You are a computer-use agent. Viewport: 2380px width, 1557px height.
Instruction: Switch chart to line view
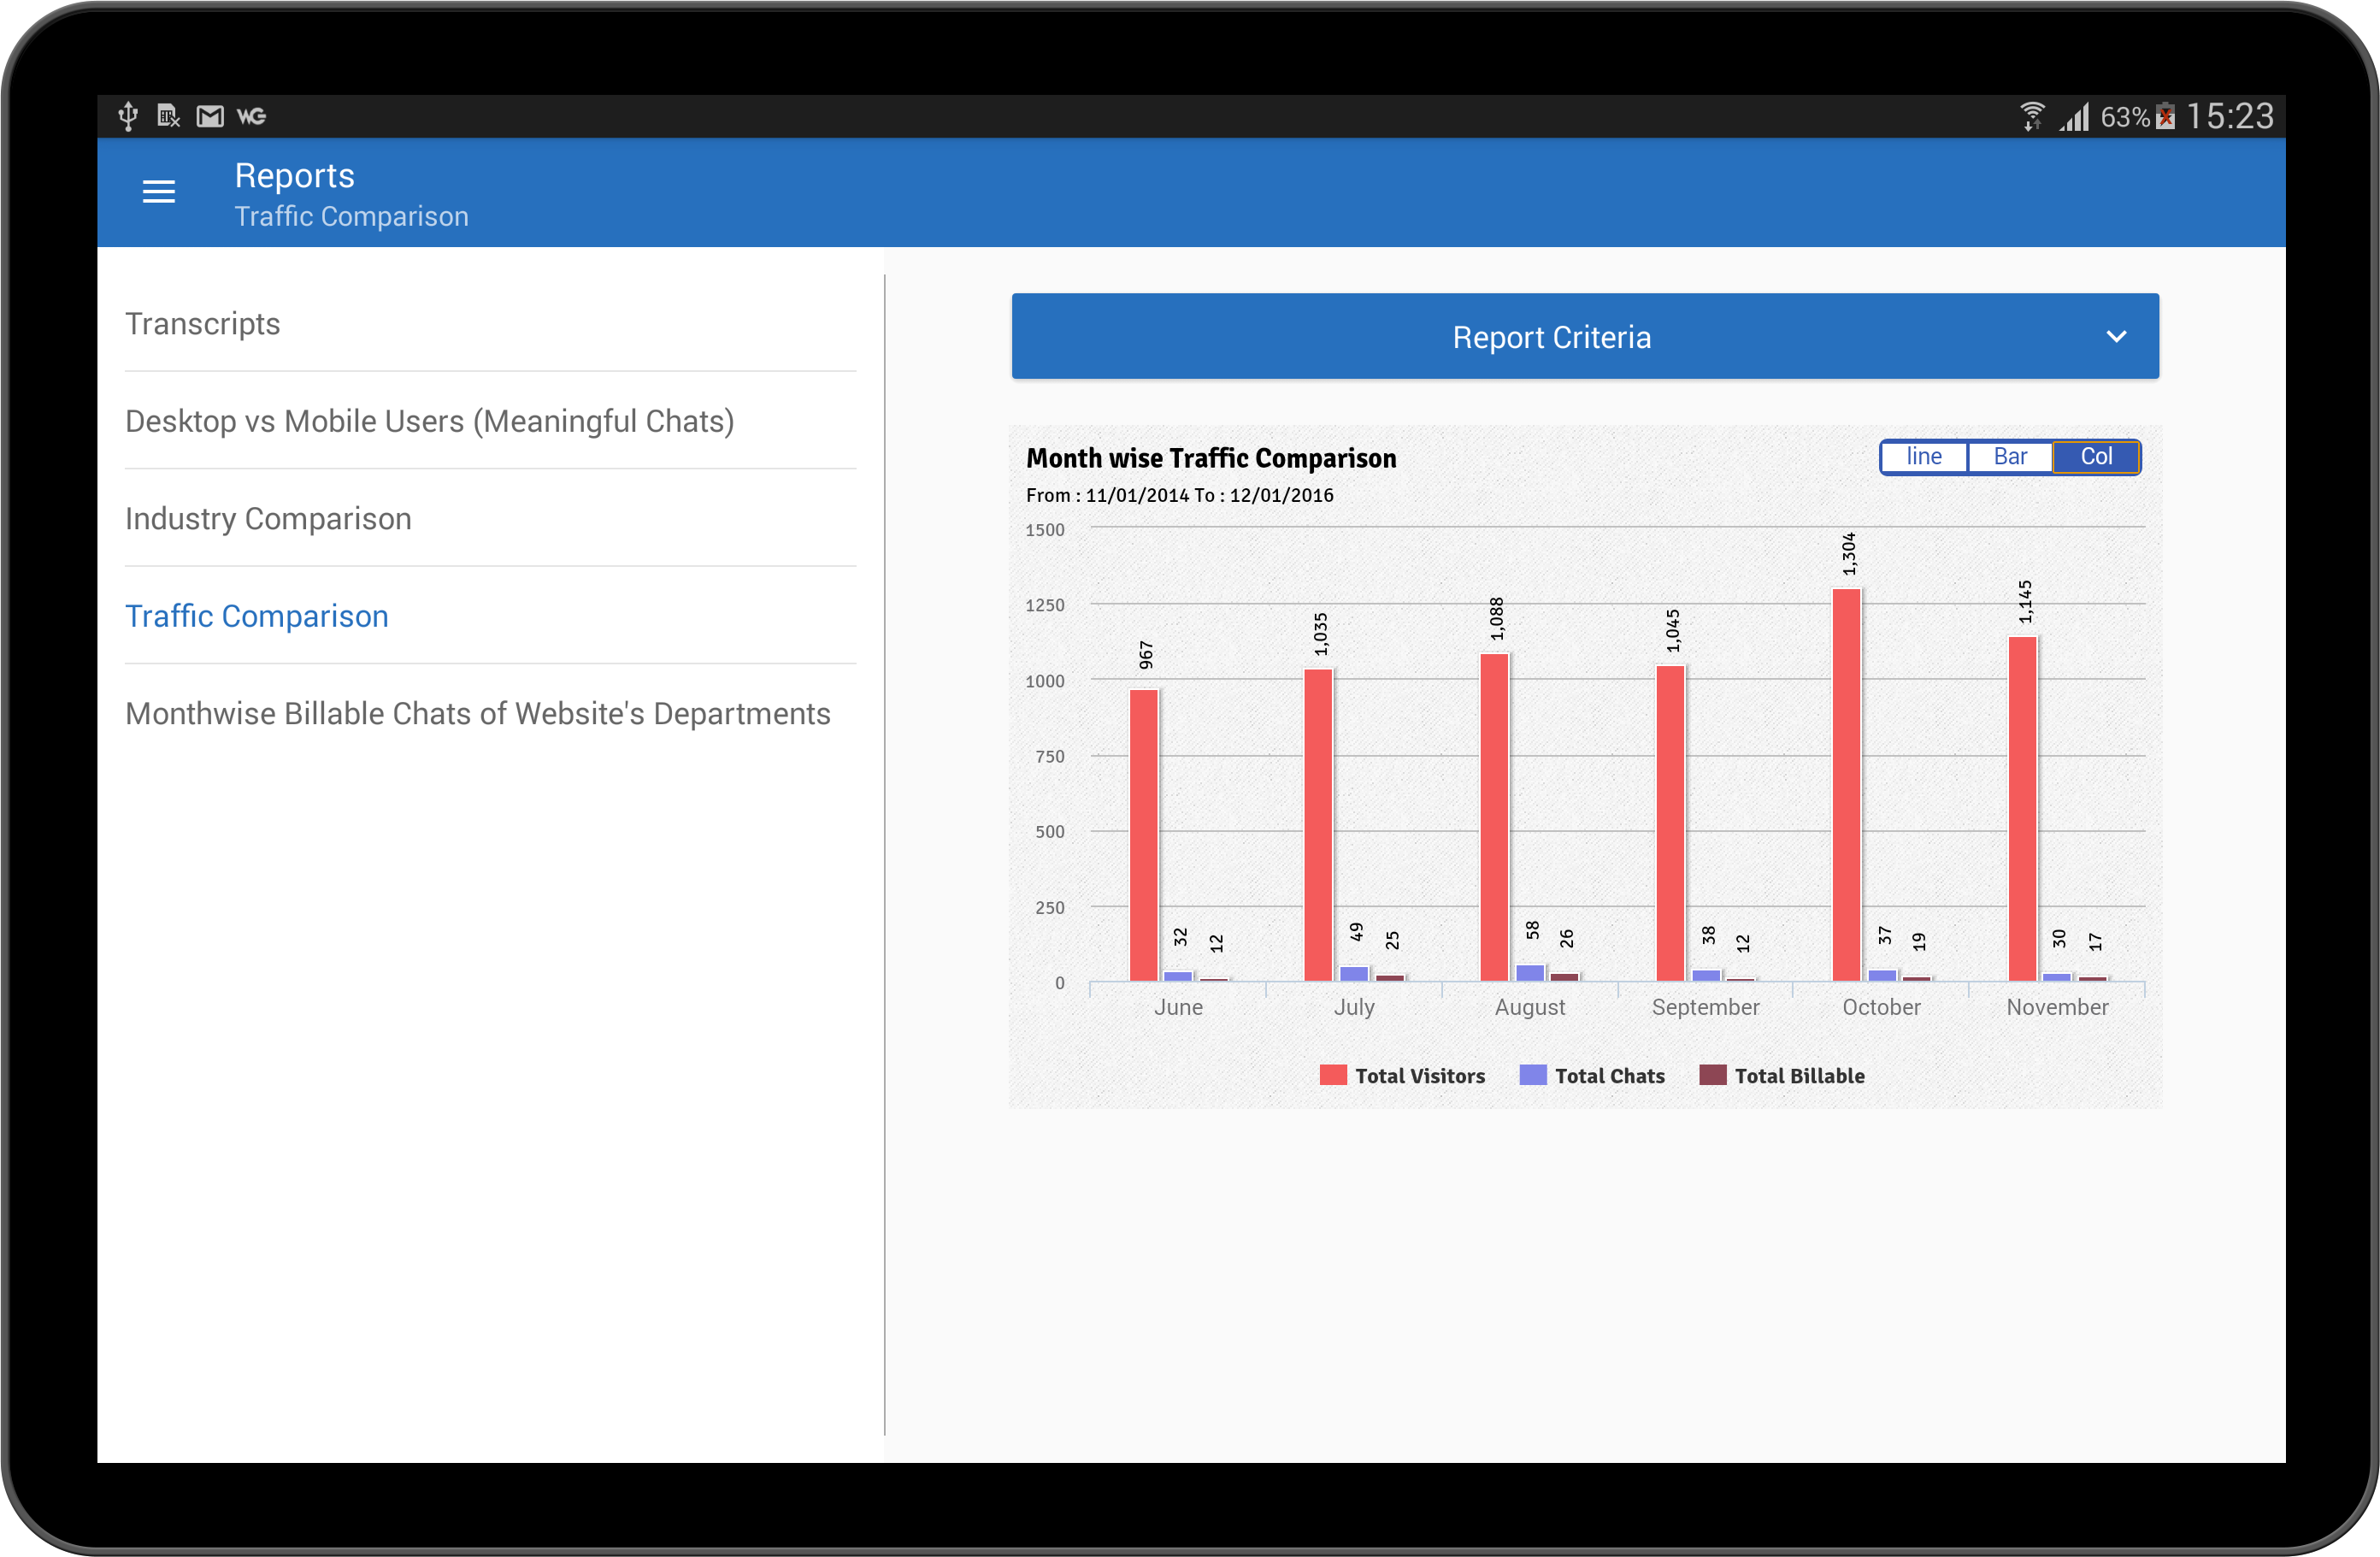(x=1923, y=457)
